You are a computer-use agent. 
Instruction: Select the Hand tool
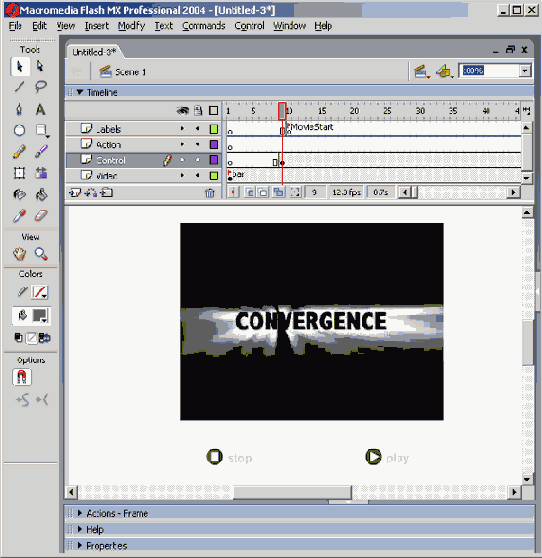[20, 254]
